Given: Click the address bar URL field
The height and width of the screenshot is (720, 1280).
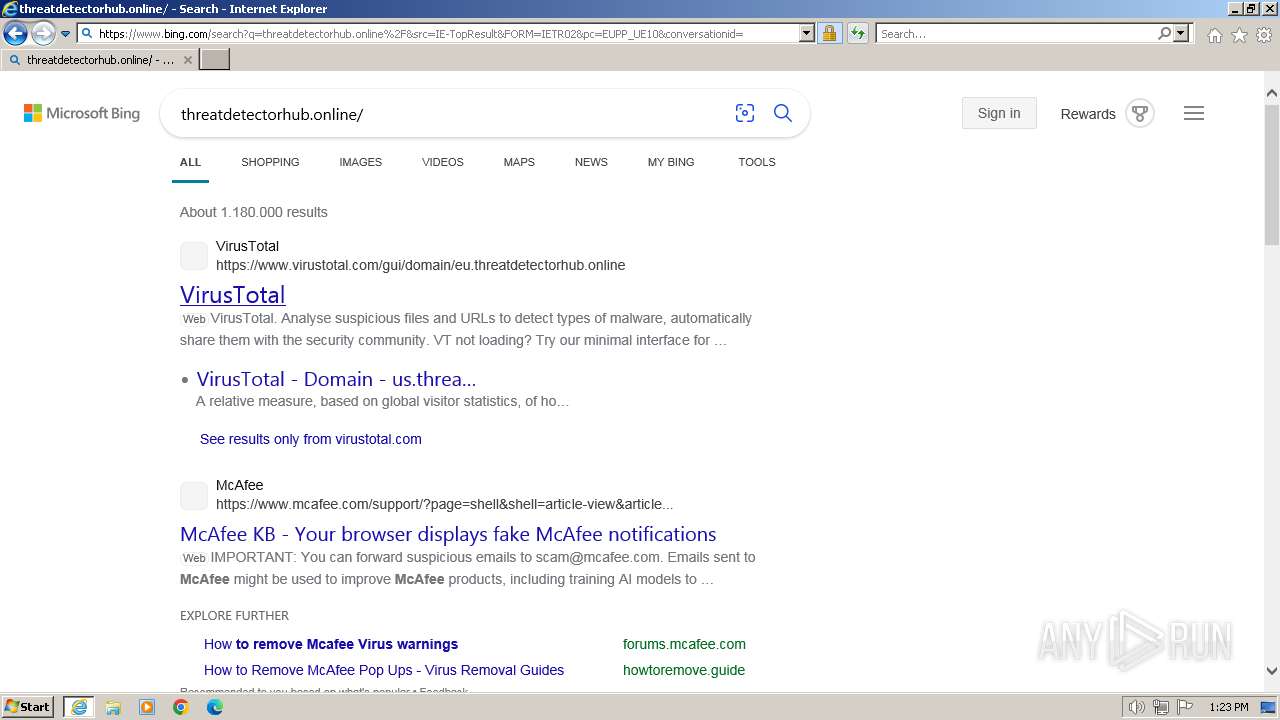Looking at the screenshot, I should click(446, 34).
